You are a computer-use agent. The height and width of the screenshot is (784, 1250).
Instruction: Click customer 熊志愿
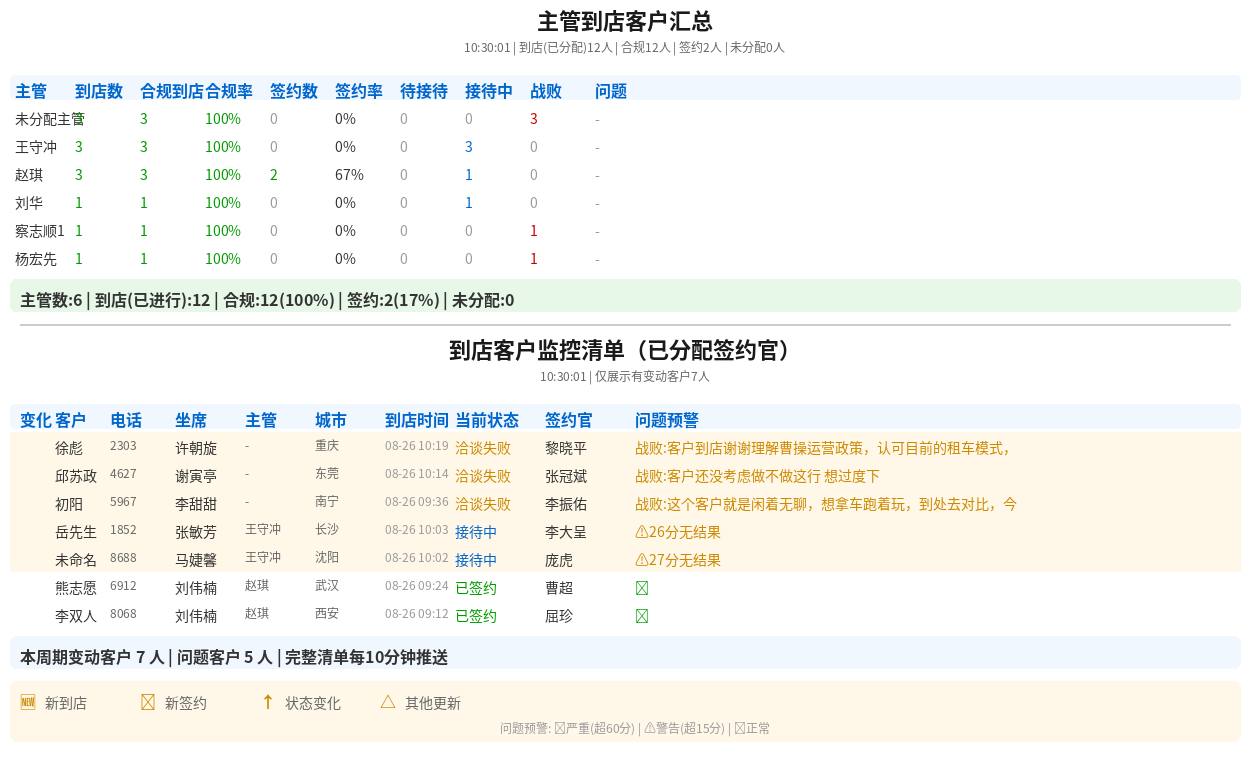[x=76, y=588]
